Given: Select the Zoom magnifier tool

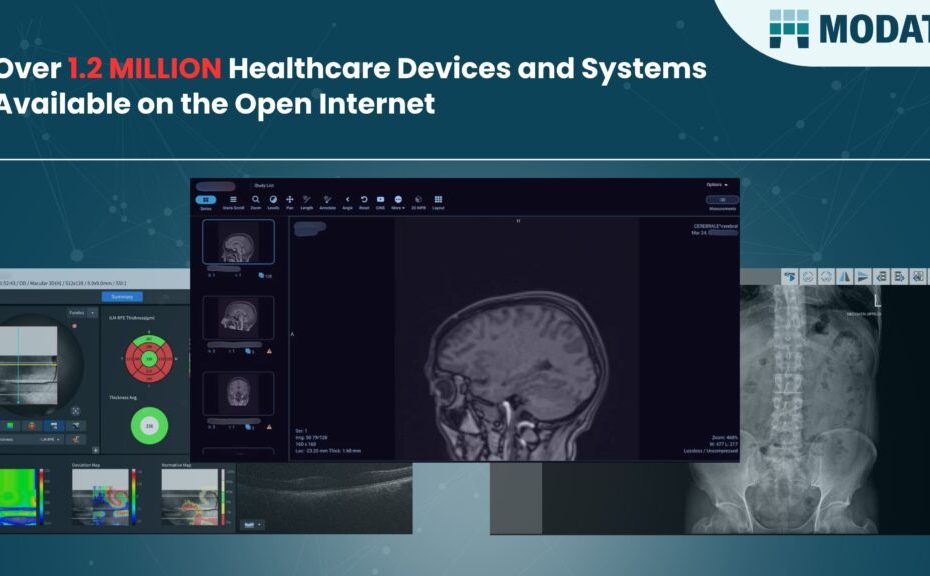Looking at the screenshot, I should pyautogui.click(x=256, y=202).
